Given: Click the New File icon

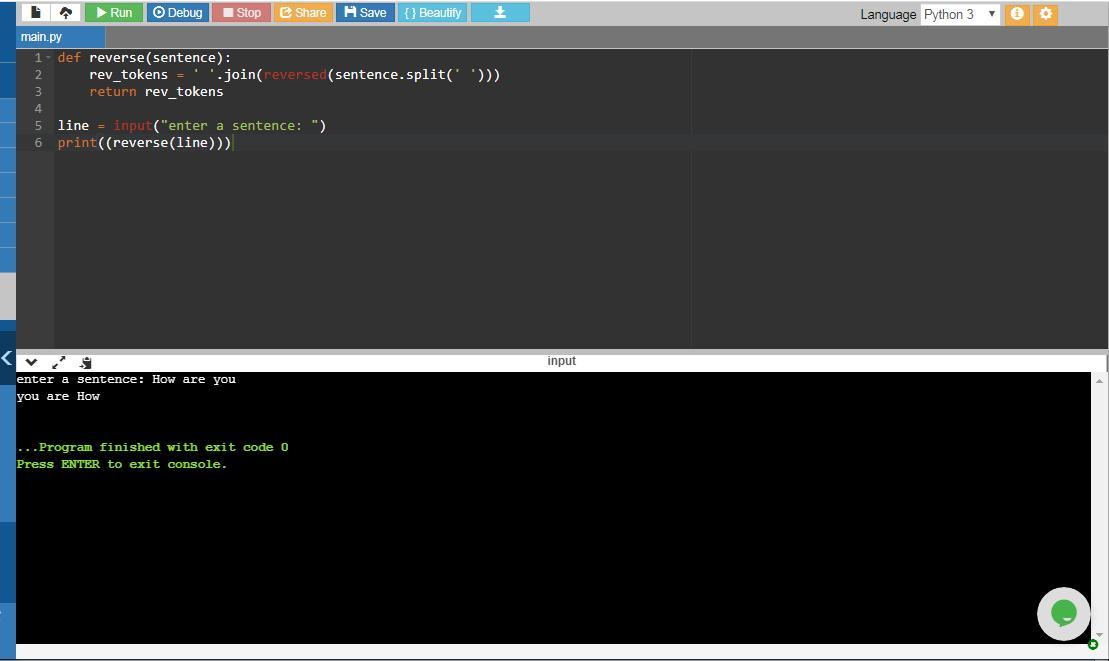Looking at the screenshot, I should [36, 13].
